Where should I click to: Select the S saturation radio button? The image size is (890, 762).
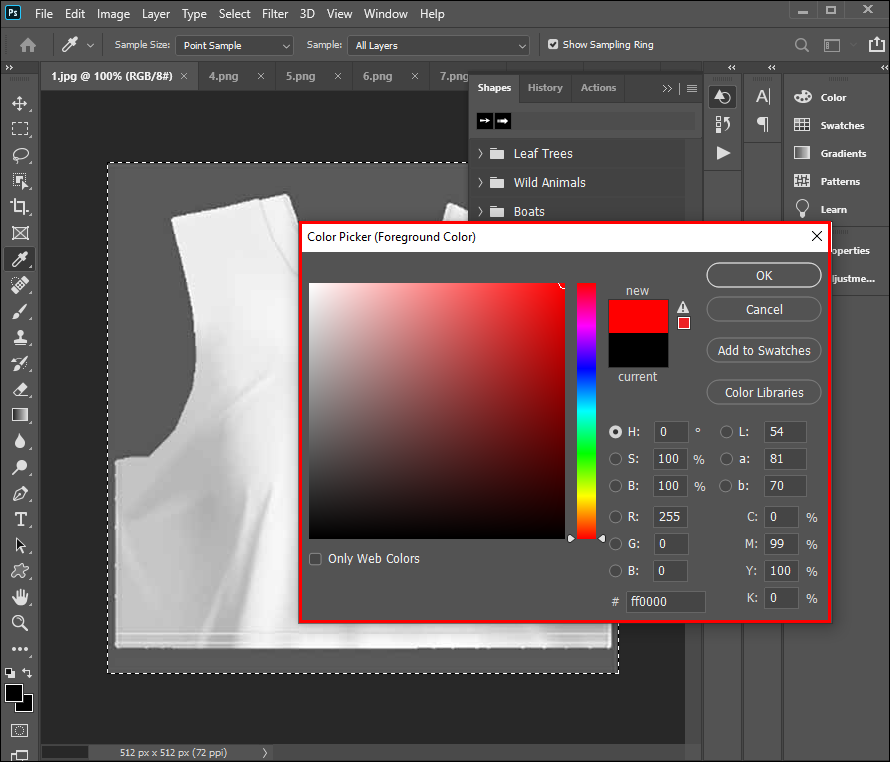tap(616, 459)
